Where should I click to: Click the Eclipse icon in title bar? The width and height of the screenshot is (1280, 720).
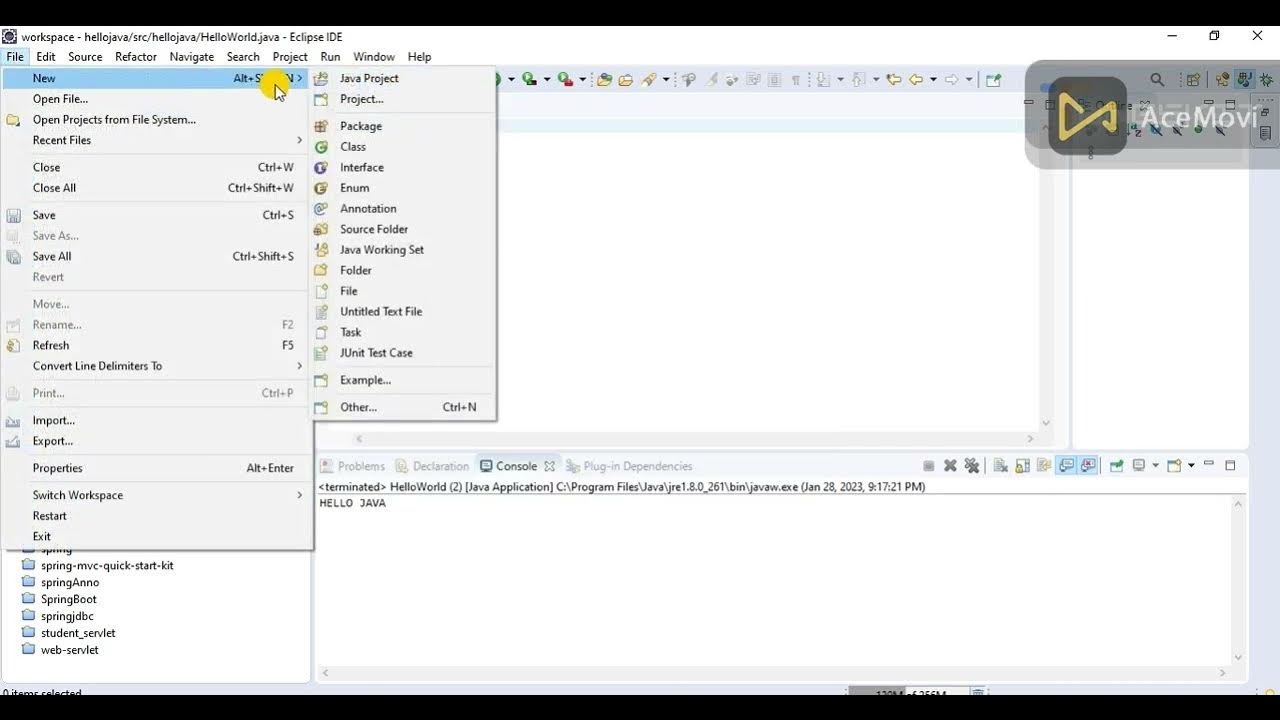(10, 37)
